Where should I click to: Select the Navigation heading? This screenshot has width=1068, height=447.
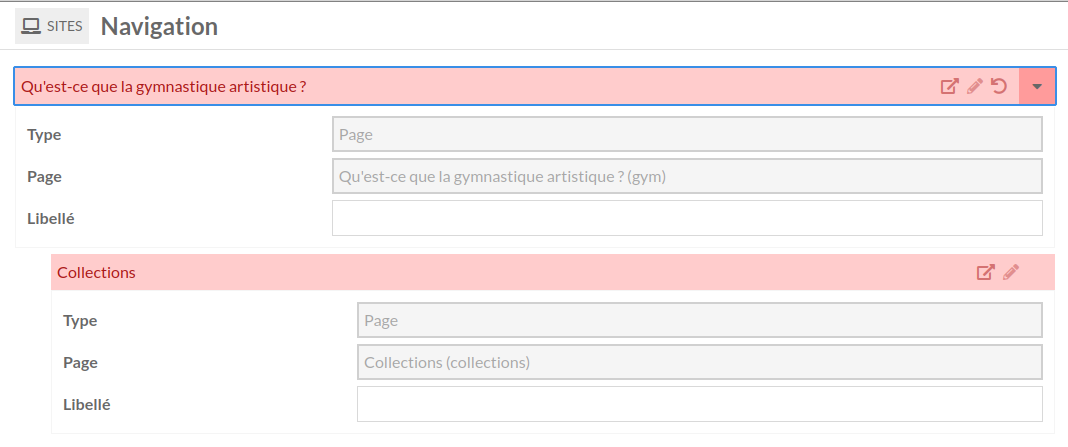pyautogui.click(x=159, y=27)
